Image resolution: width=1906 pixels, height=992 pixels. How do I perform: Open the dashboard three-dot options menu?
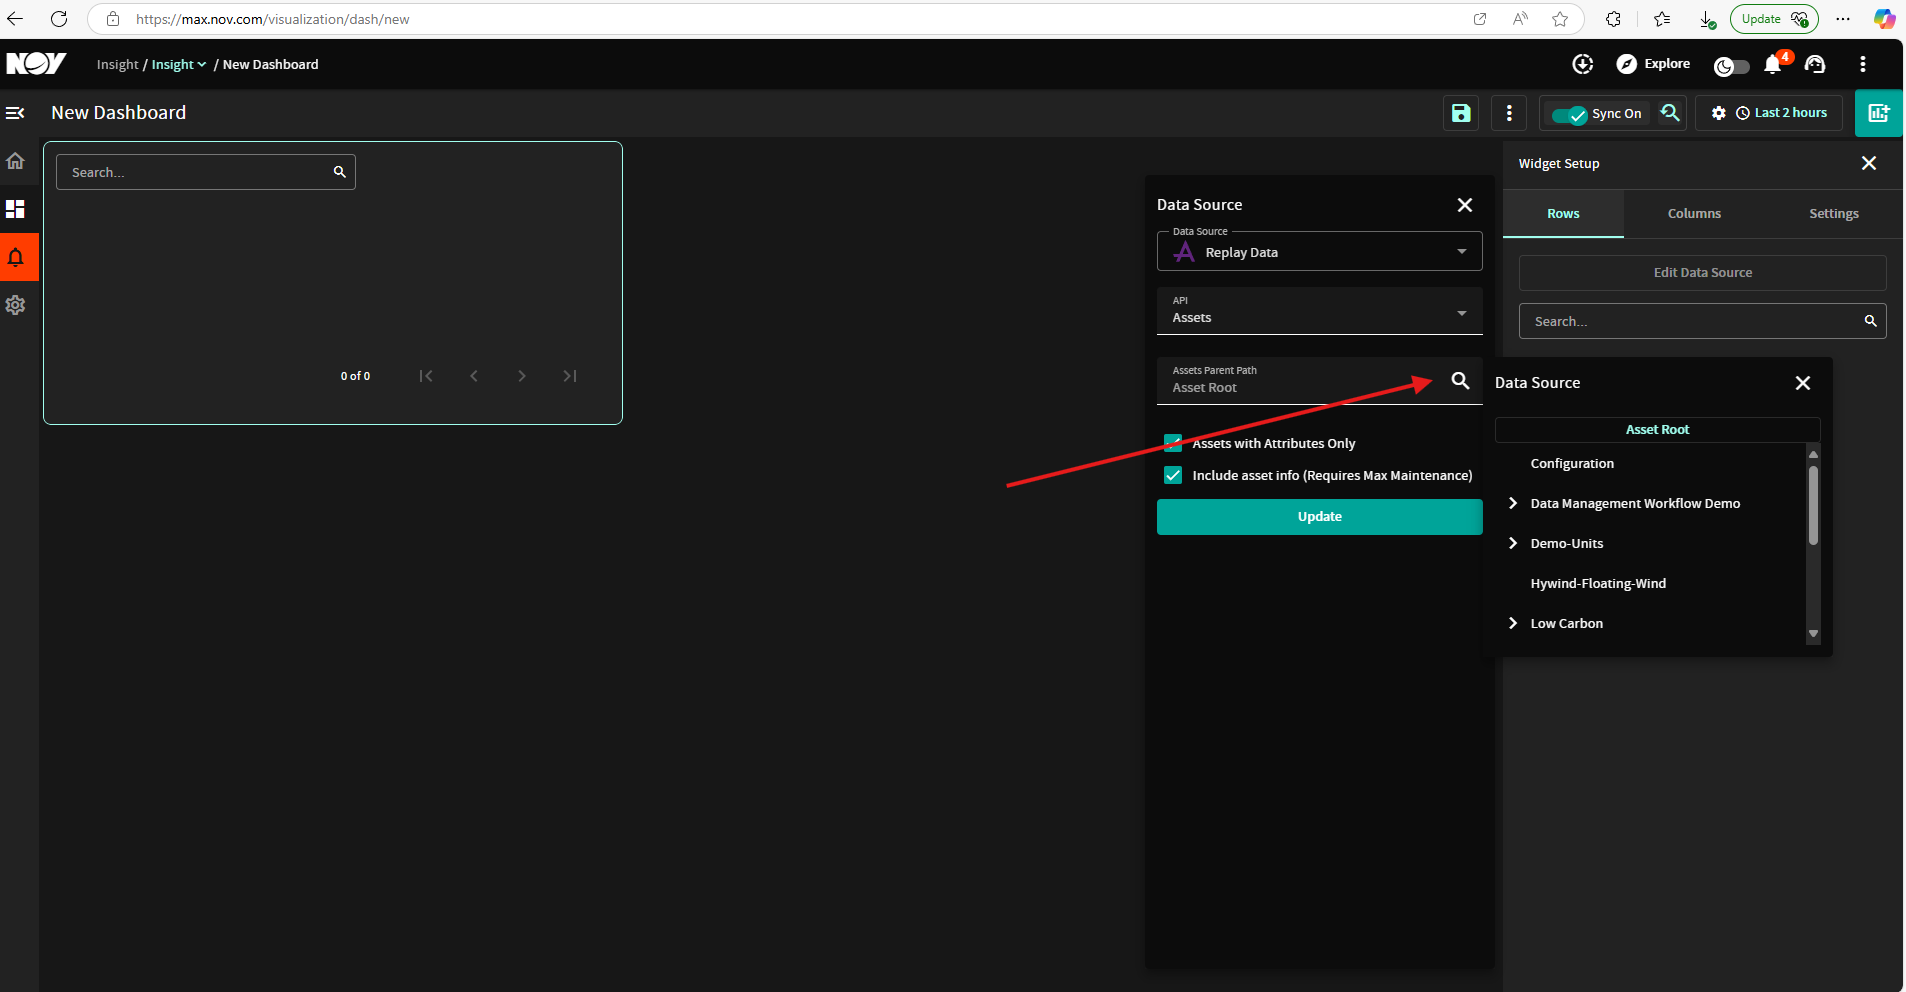(1509, 113)
